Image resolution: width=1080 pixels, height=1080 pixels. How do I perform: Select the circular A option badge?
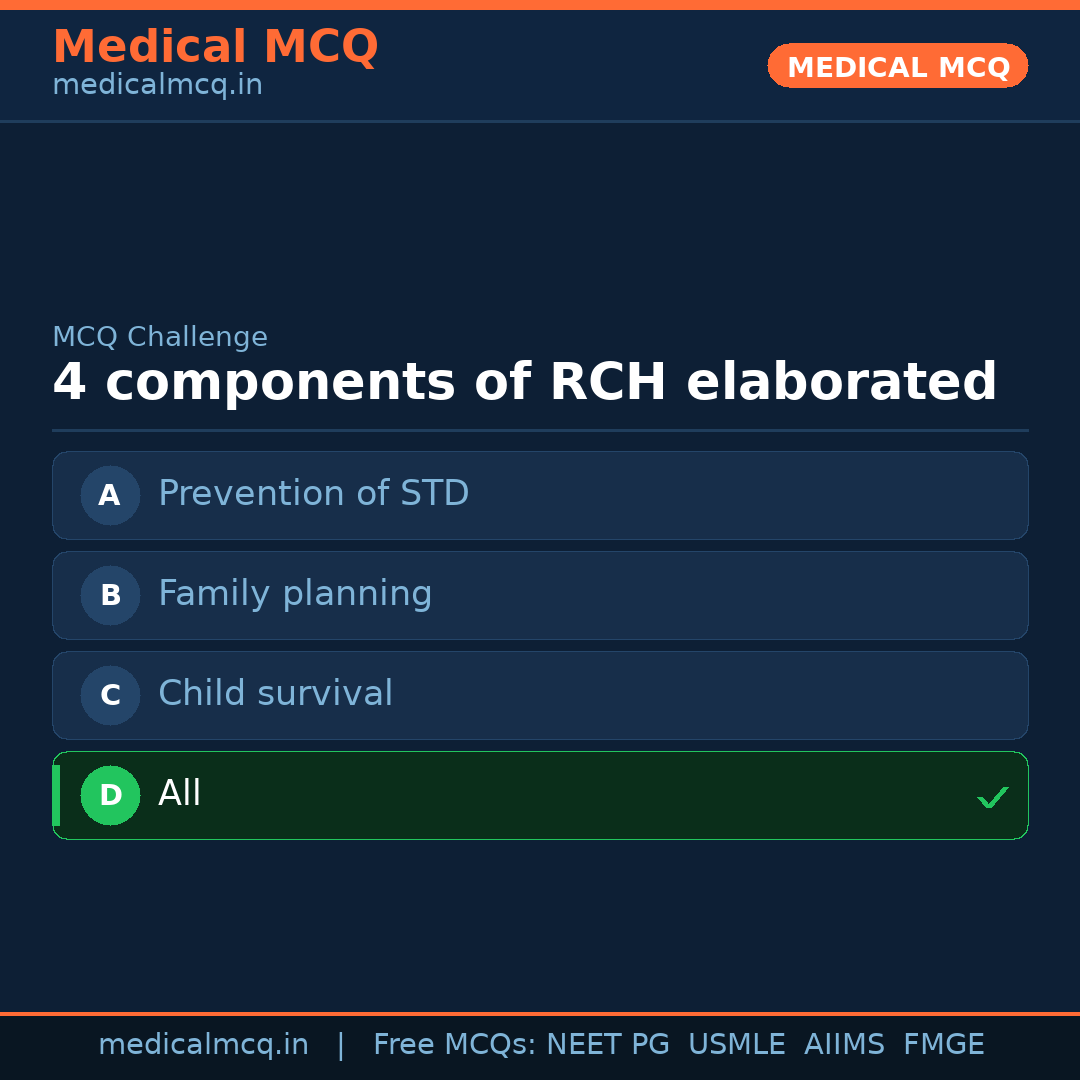click(x=110, y=495)
